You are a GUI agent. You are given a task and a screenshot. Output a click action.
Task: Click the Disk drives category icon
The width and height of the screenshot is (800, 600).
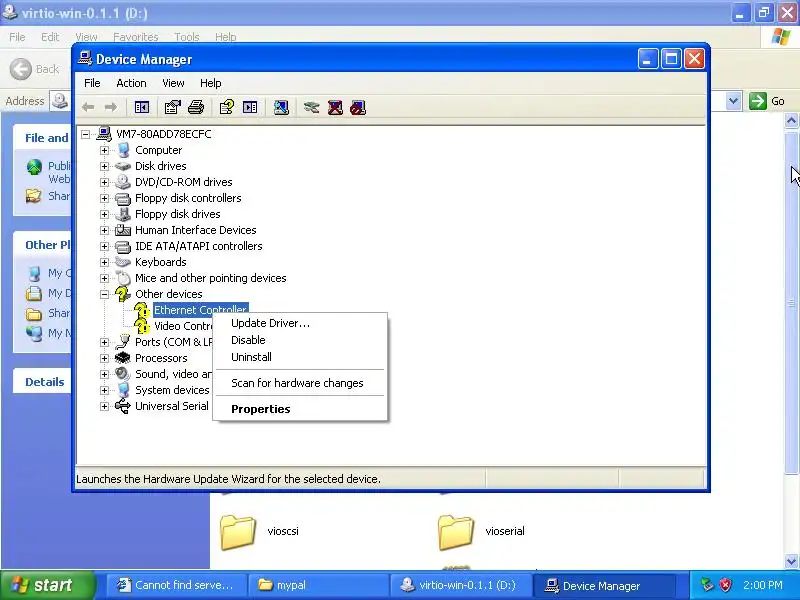[x=123, y=166]
